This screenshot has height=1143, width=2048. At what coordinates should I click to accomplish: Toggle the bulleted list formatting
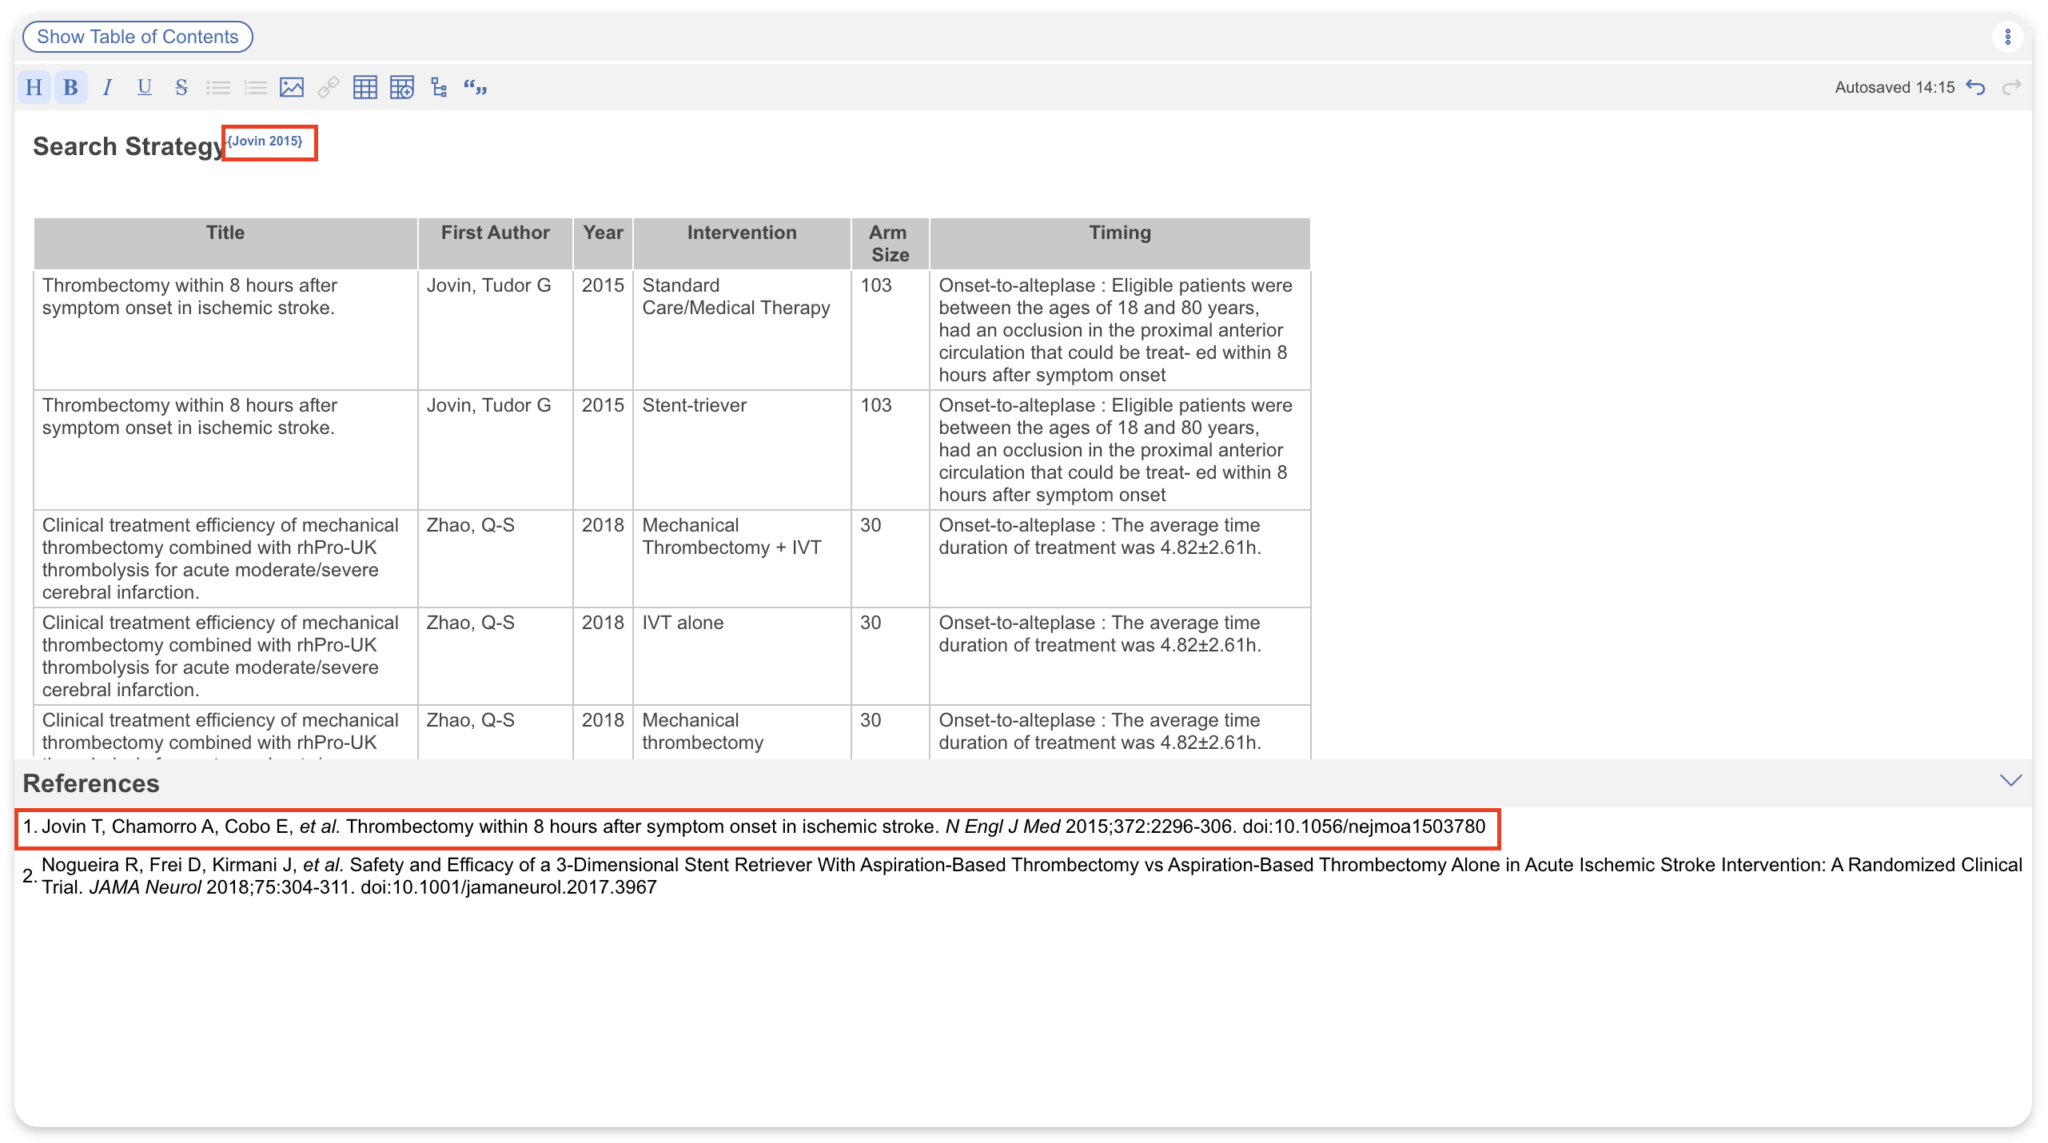pyautogui.click(x=218, y=87)
